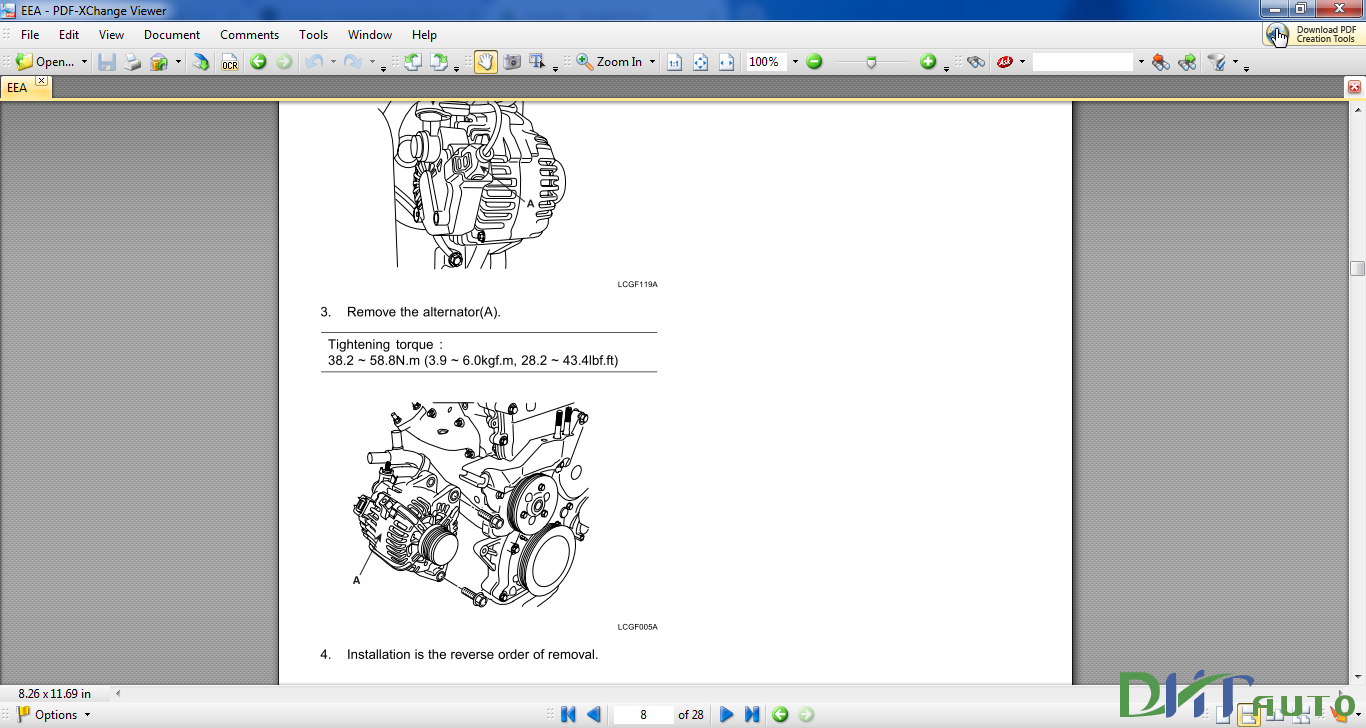Choose Fit Page view mode
The image size is (1366, 728).
pos(700,62)
